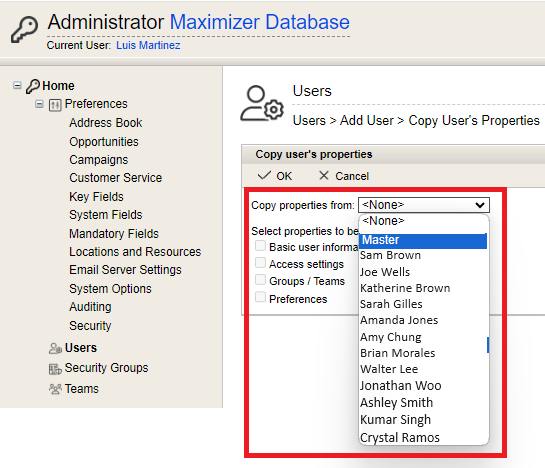Click the Luis Martinez user link
Image resolution: width=545 pixels, height=468 pixels.
click(148, 45)
